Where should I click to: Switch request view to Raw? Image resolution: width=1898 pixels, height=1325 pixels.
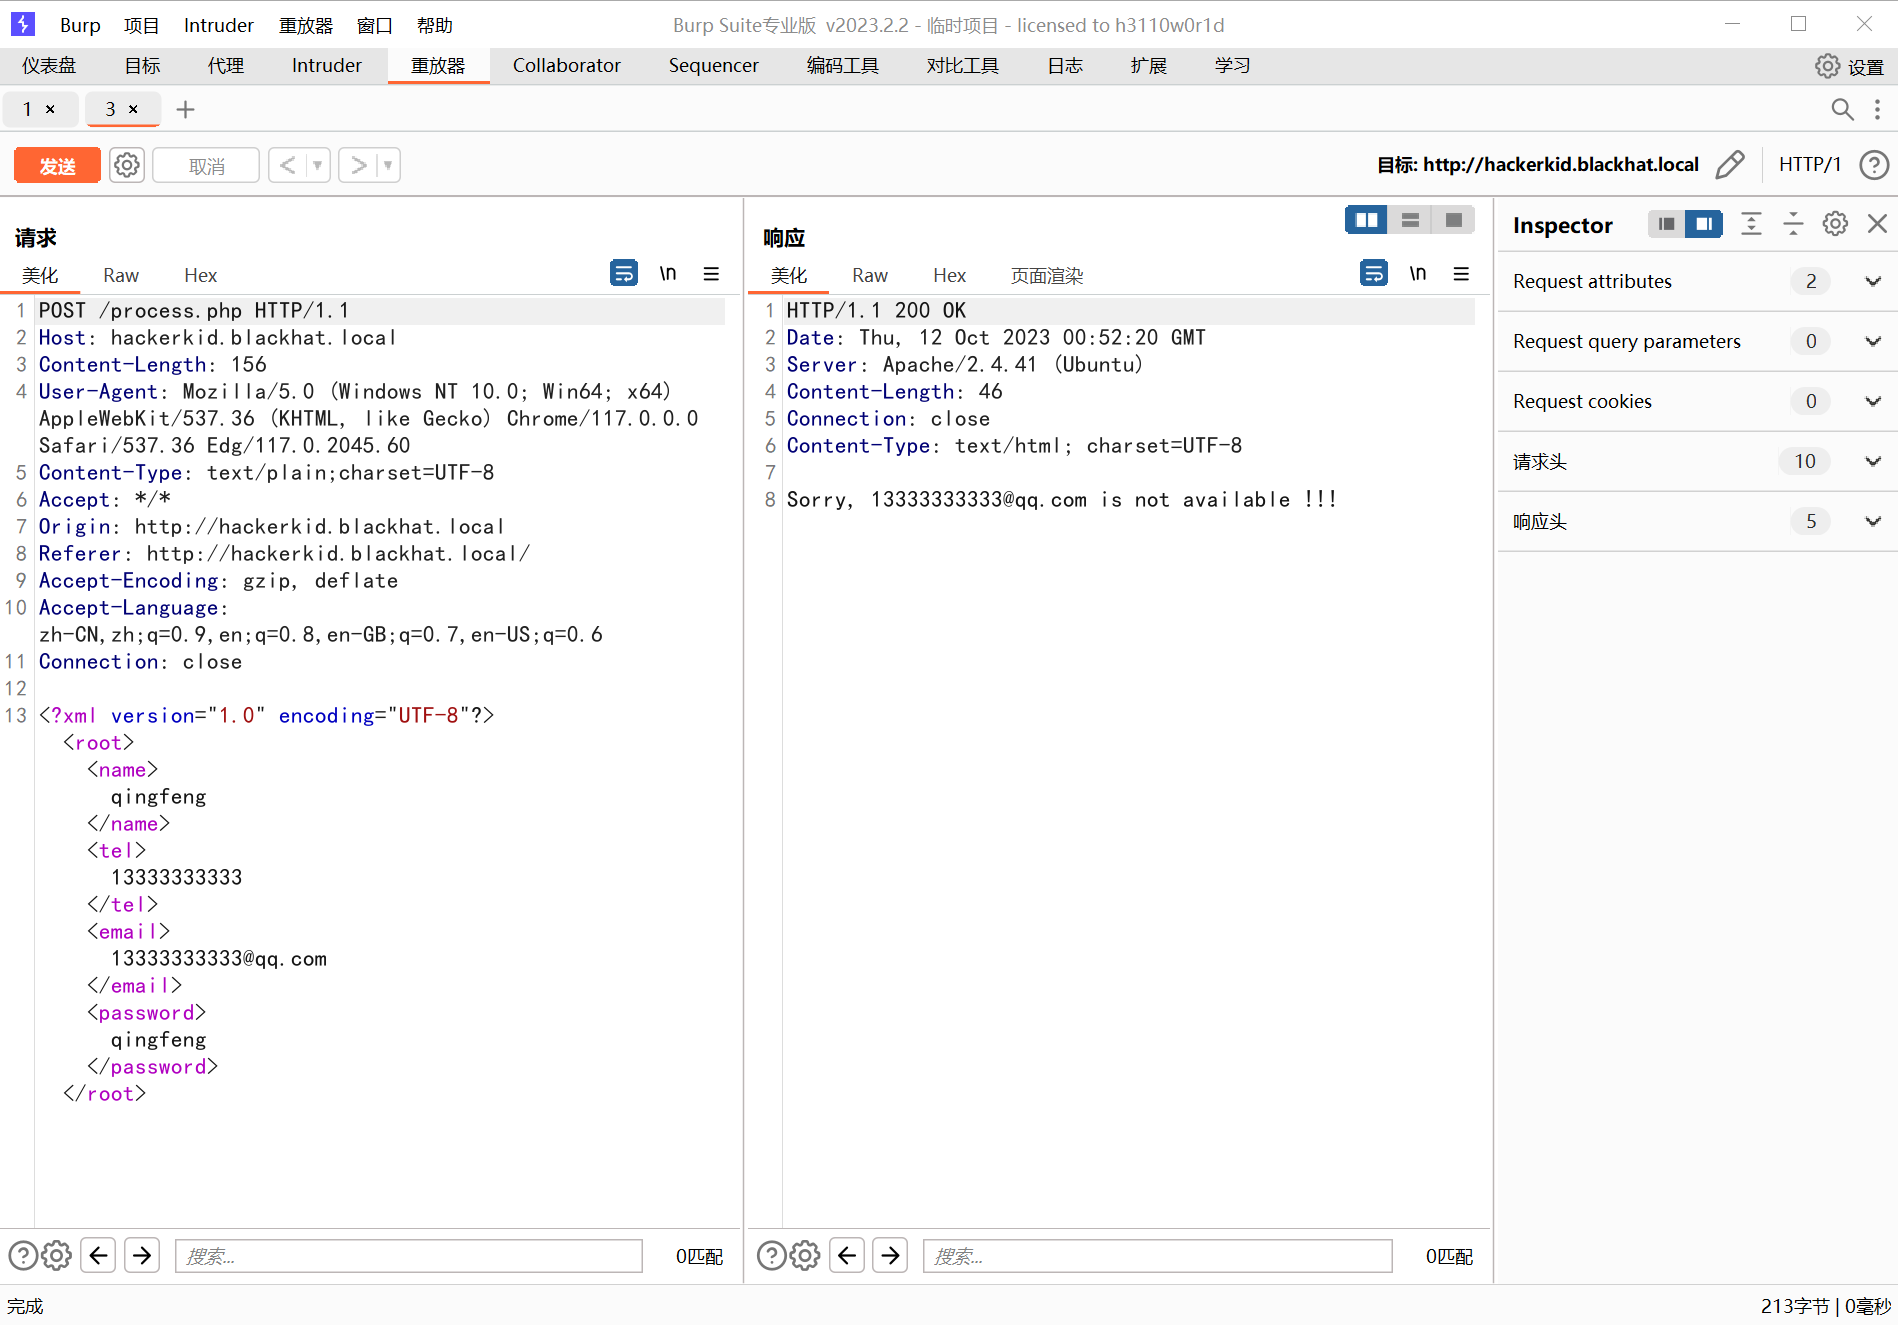coord(121,275)
